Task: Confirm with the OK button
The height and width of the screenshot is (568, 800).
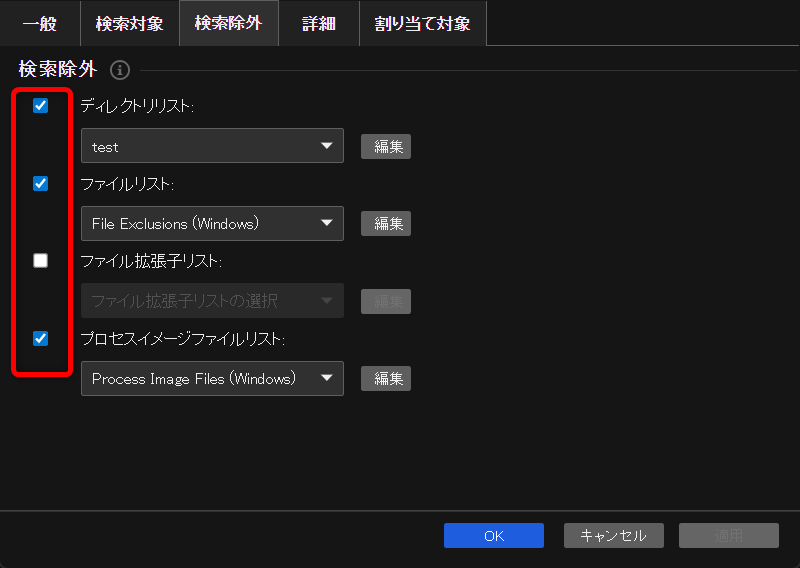Action: tap(494, 535)
